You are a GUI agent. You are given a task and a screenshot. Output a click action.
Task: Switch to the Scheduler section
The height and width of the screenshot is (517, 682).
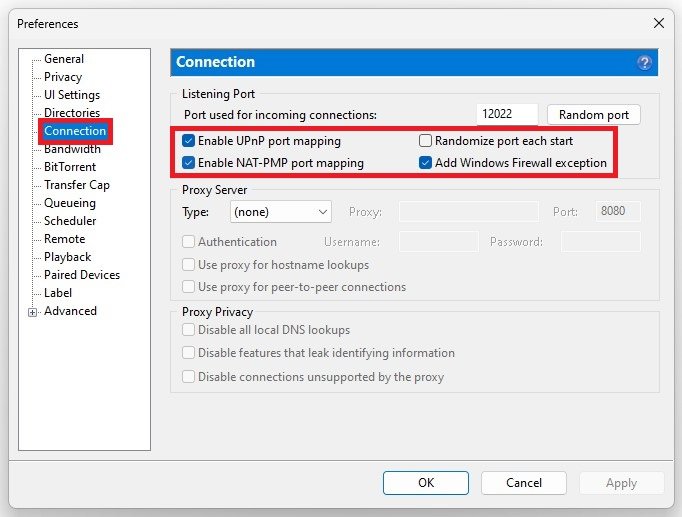pyautogui.click(x=70, y=221)
